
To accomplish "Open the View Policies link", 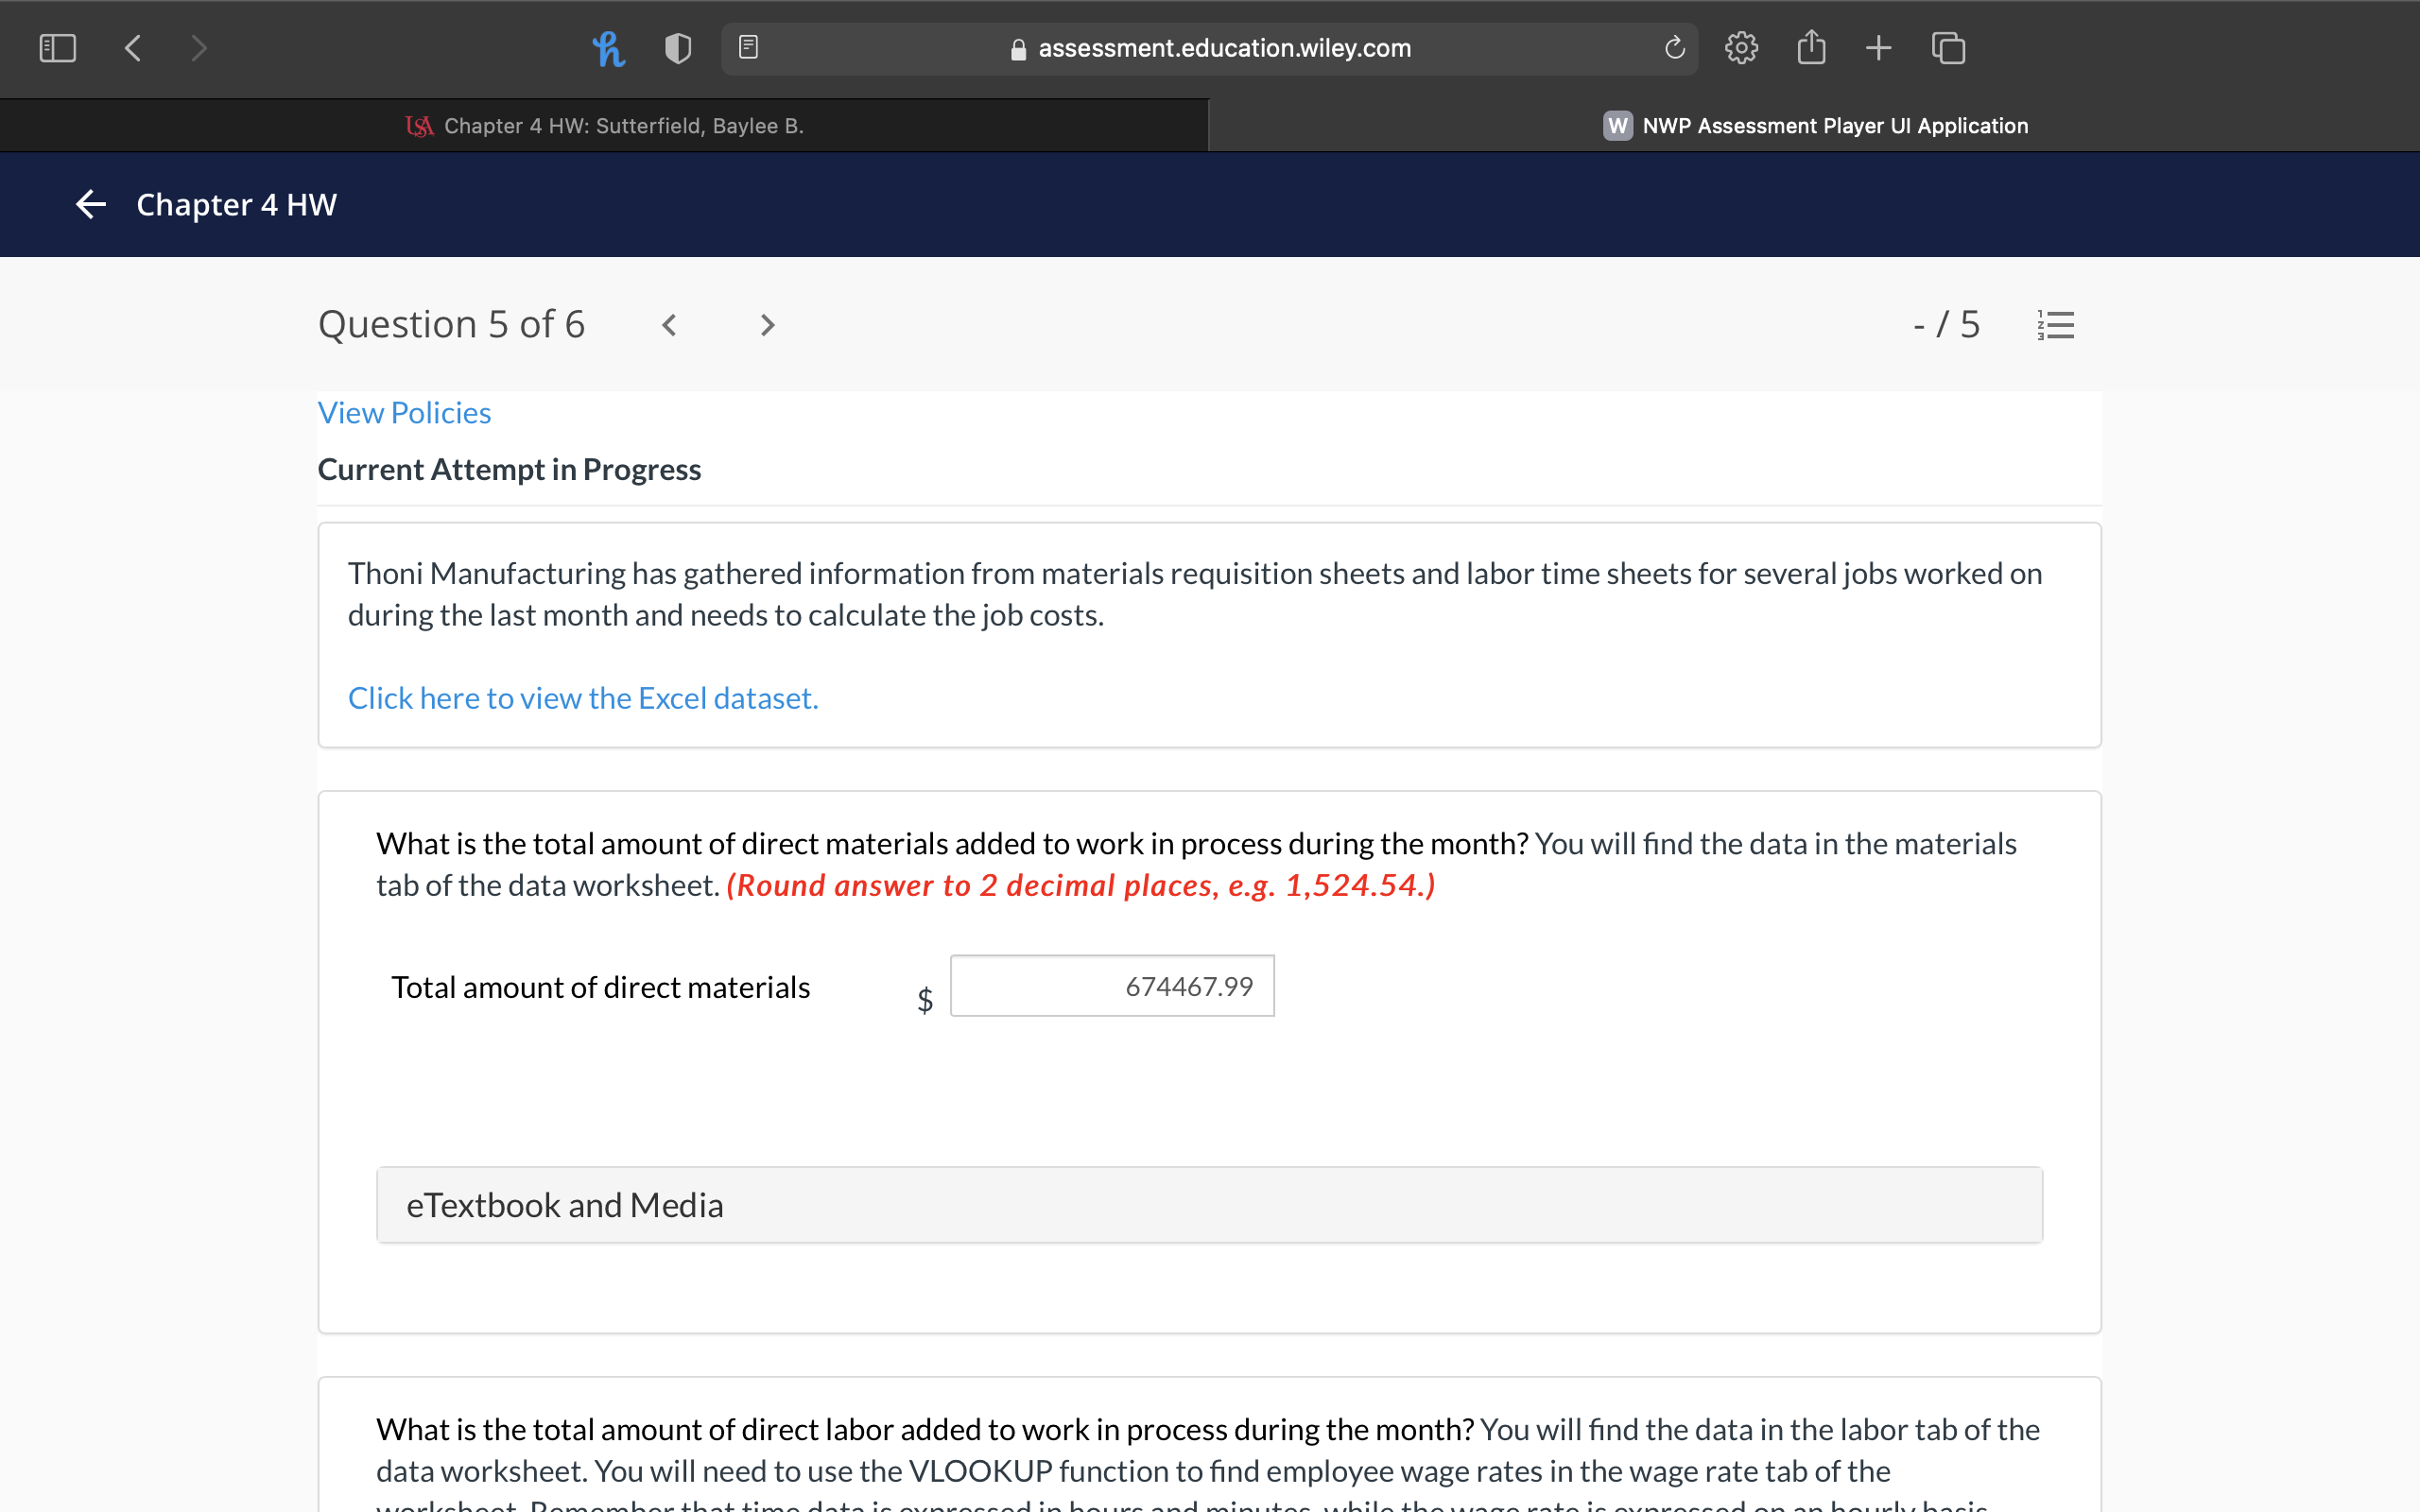I will click(x=404, y=413).
